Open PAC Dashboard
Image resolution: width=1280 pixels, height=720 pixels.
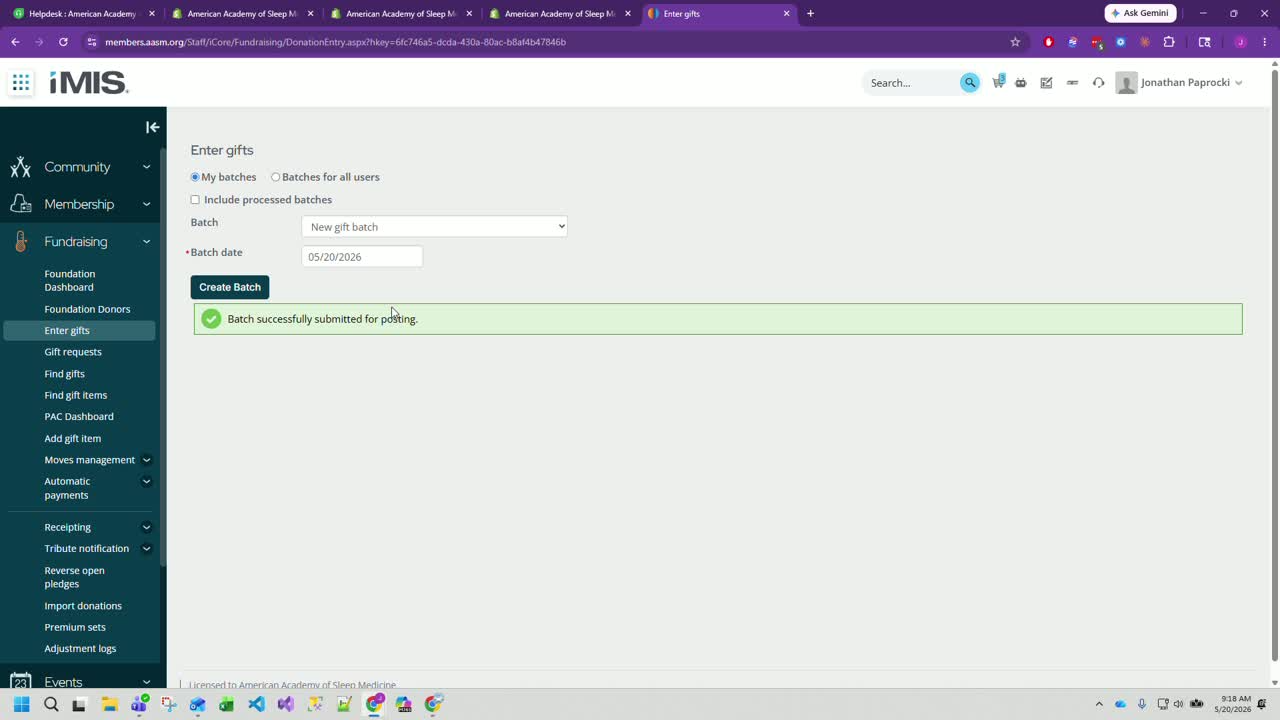point(79,417)
